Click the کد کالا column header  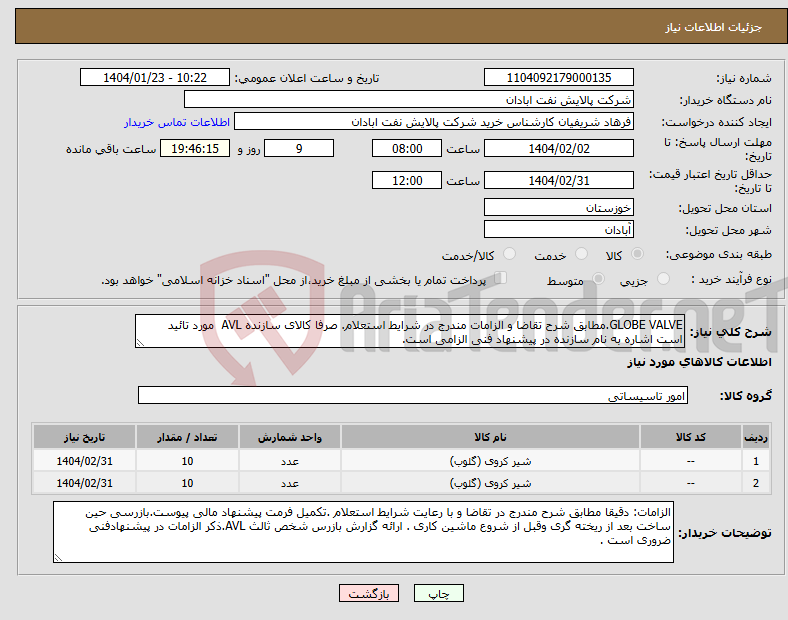tap(691, 437)
